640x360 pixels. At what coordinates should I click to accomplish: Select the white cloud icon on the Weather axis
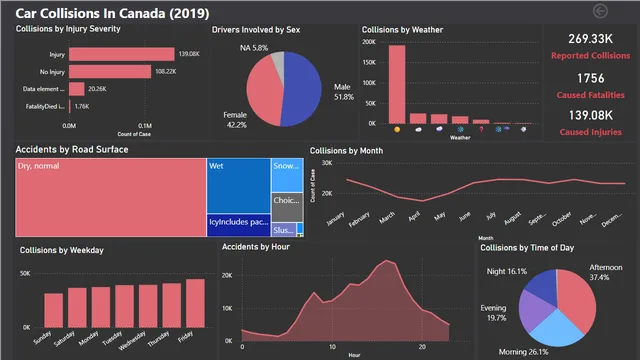[418, 129]
